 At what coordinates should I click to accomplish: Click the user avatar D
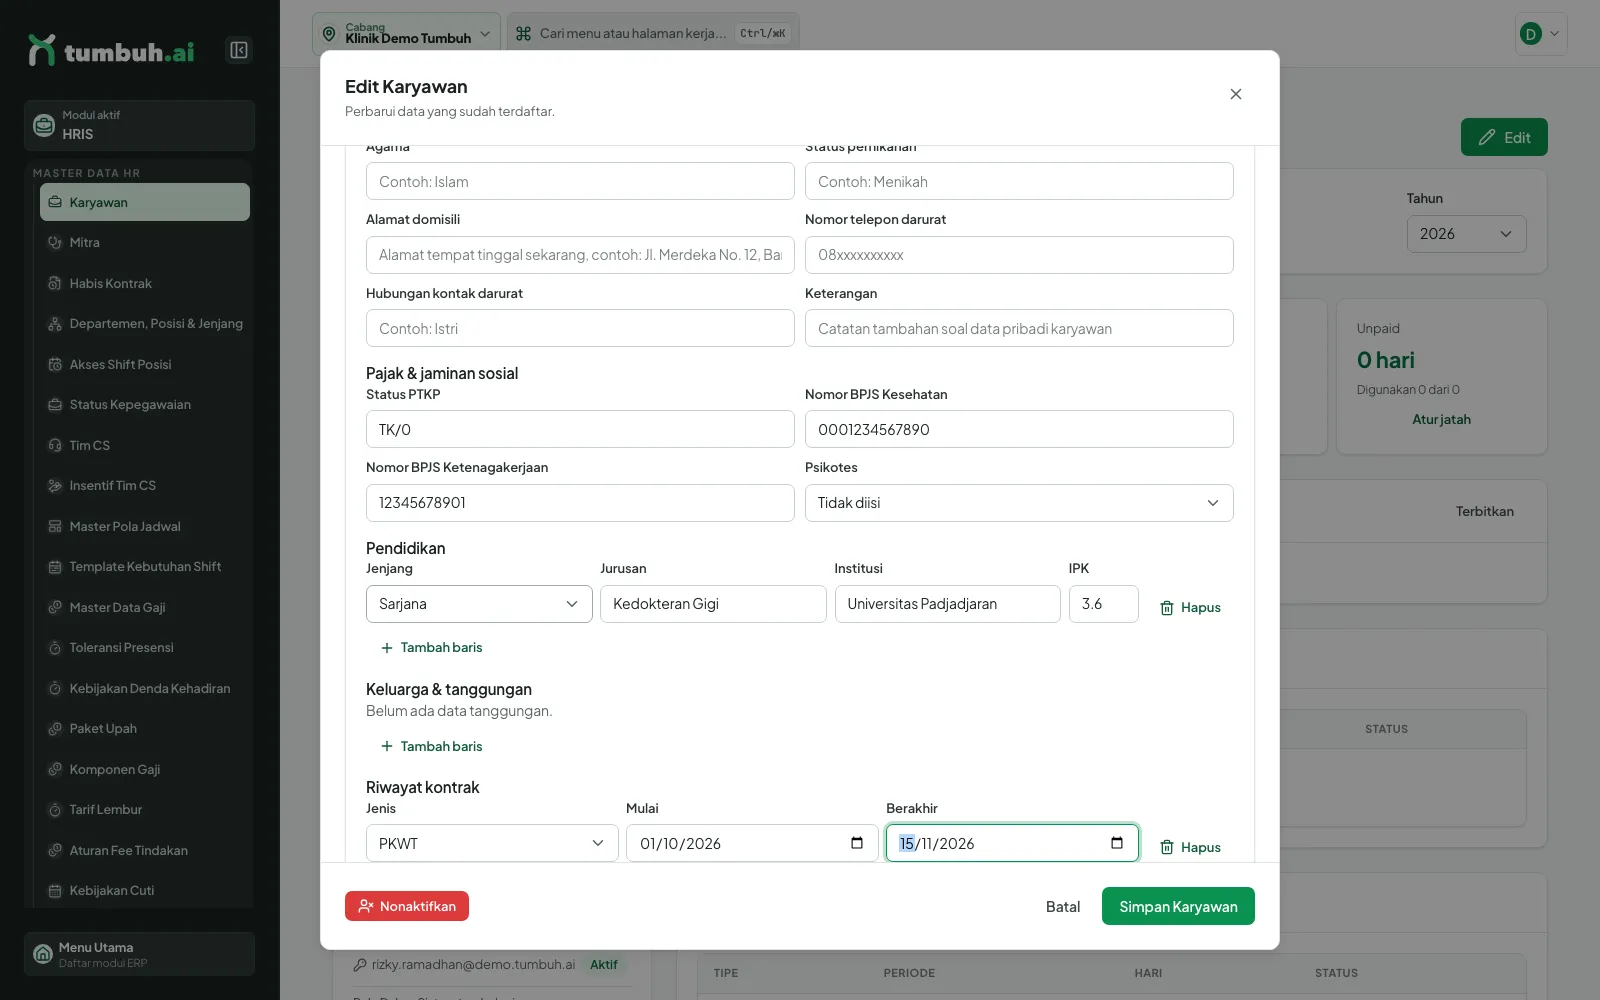(1530, 34)
